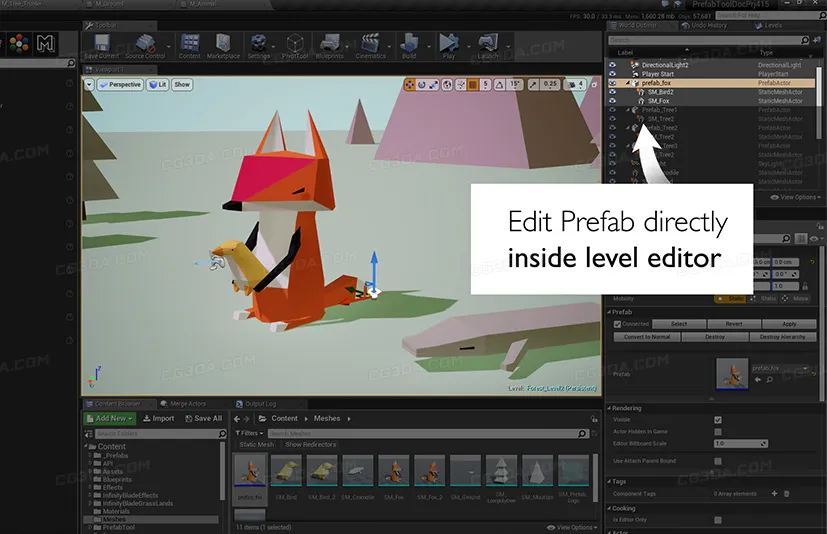
Task: Click the Save Current toolbar icon
Action: coord(101,46)
